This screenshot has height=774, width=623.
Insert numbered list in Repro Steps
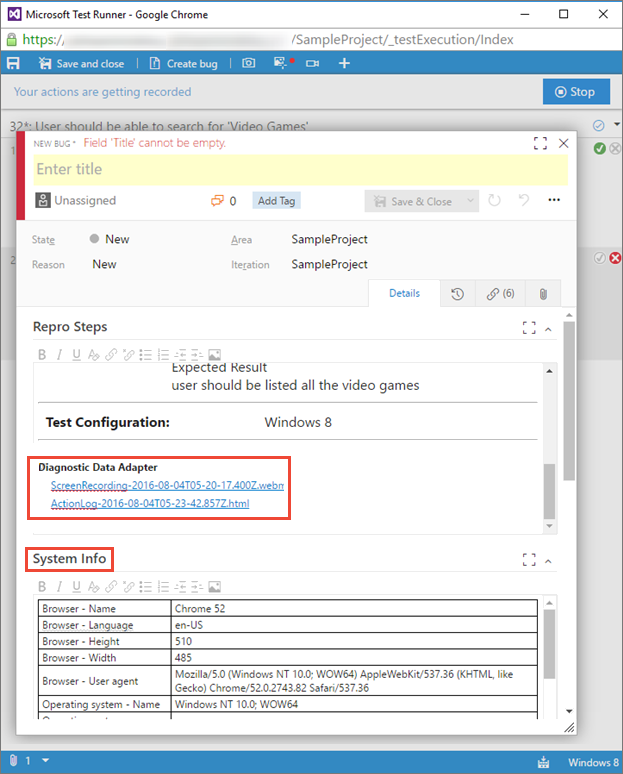(x=163, y=354)
